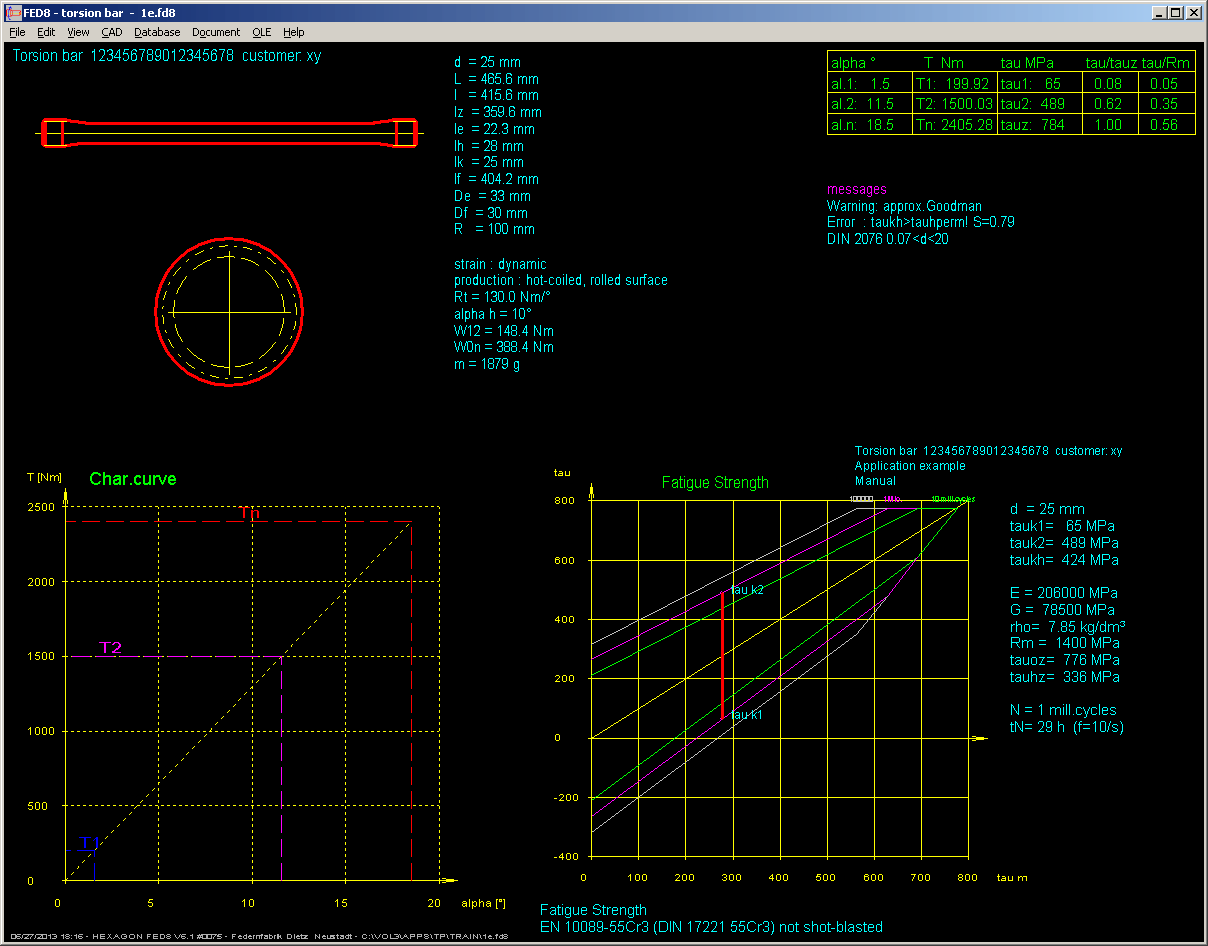The height and width of the screenshot is (946, 1208).
Task: Minimize the FED8 window
Action: (x=1158, y=13)
